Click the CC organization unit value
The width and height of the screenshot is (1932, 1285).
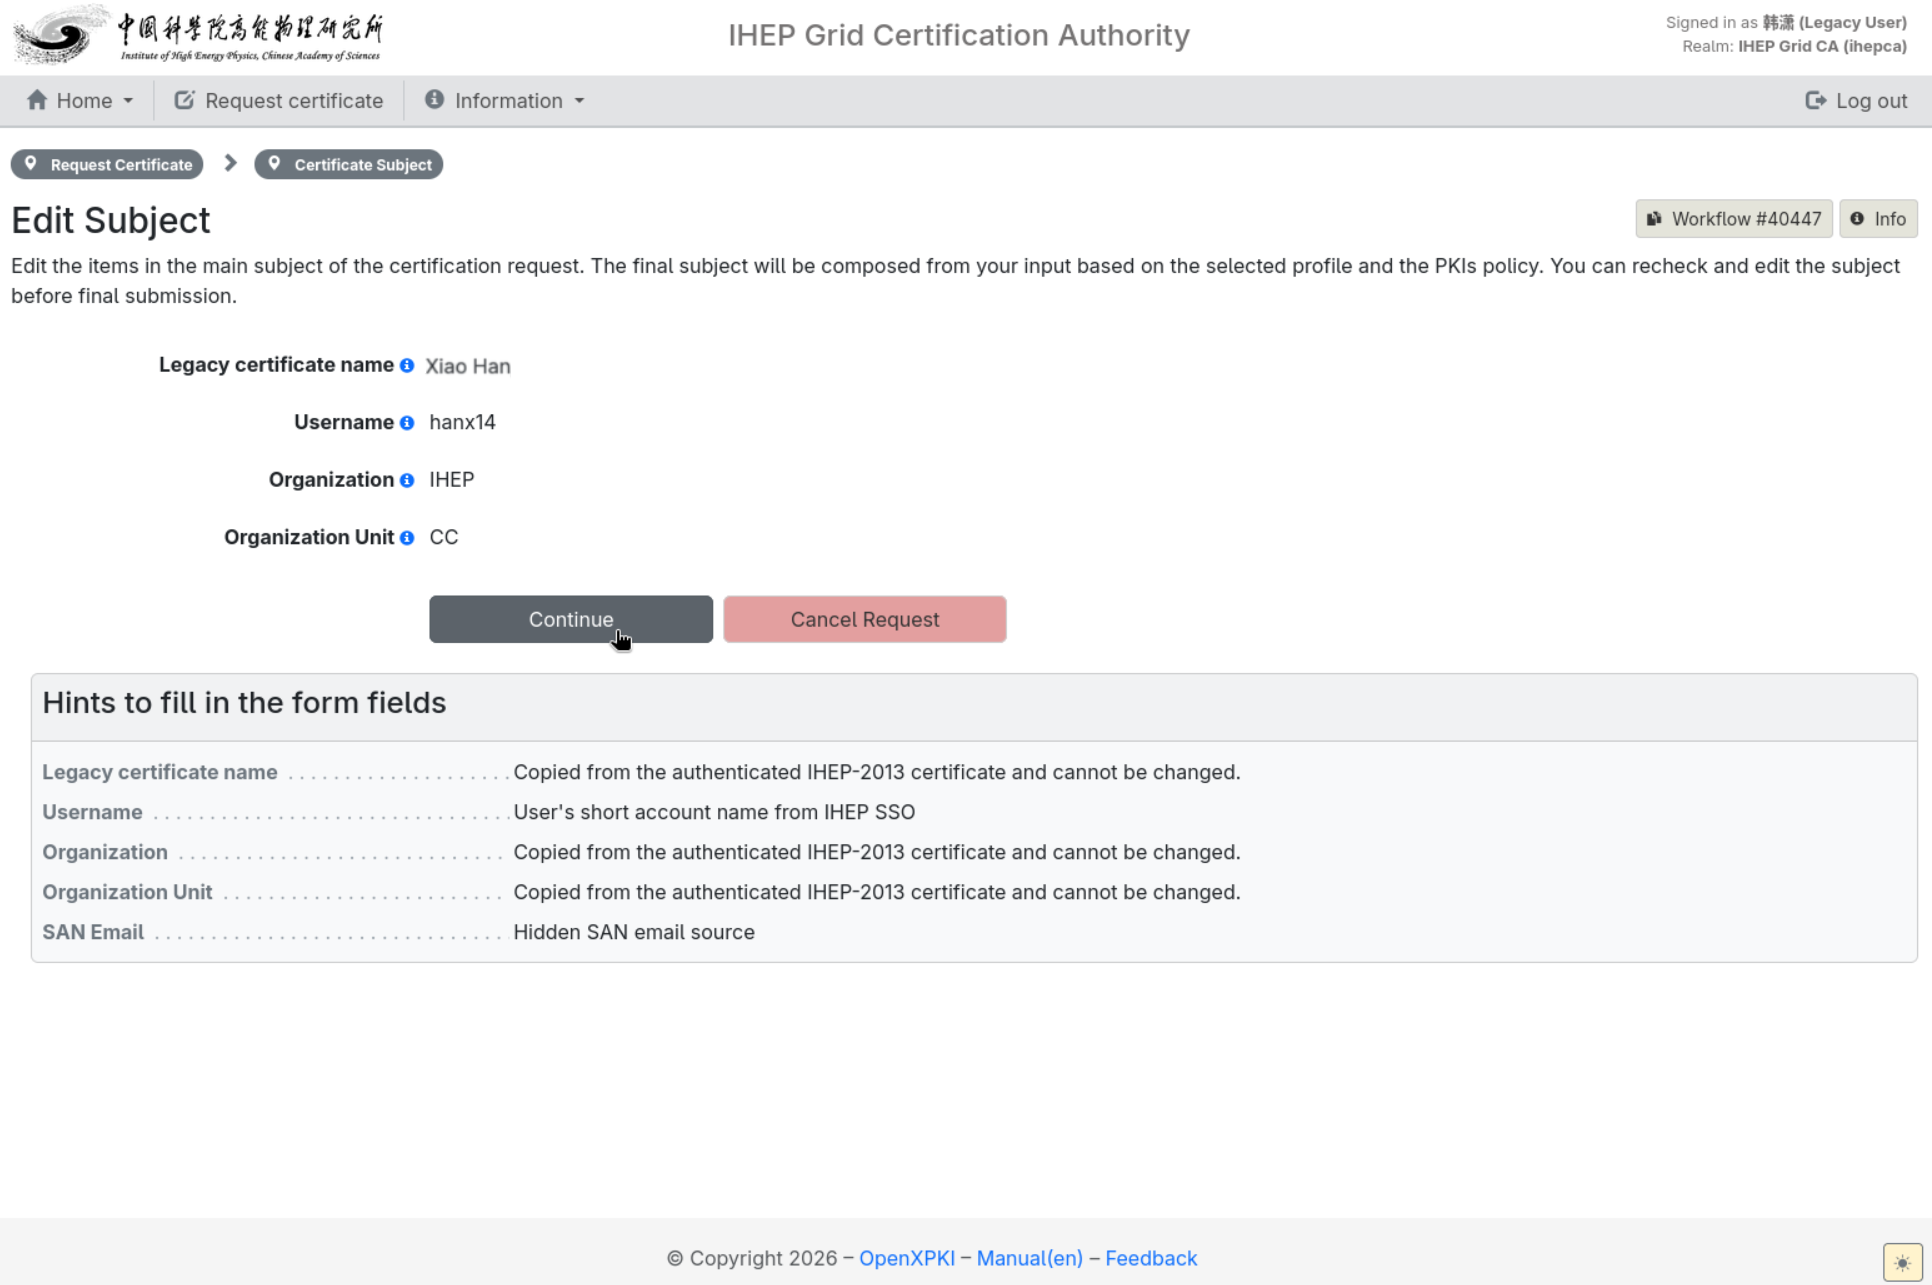pos(444,537)
